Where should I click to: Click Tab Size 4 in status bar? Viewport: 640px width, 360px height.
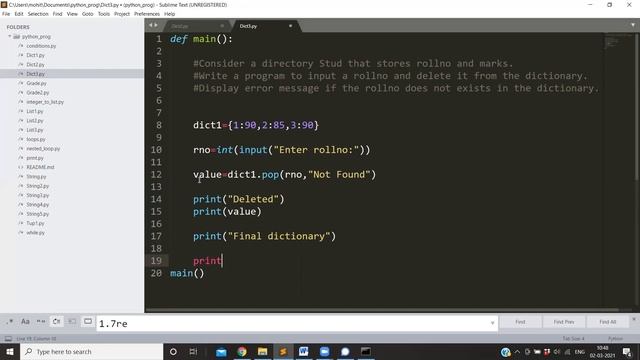tap(573, 339)
